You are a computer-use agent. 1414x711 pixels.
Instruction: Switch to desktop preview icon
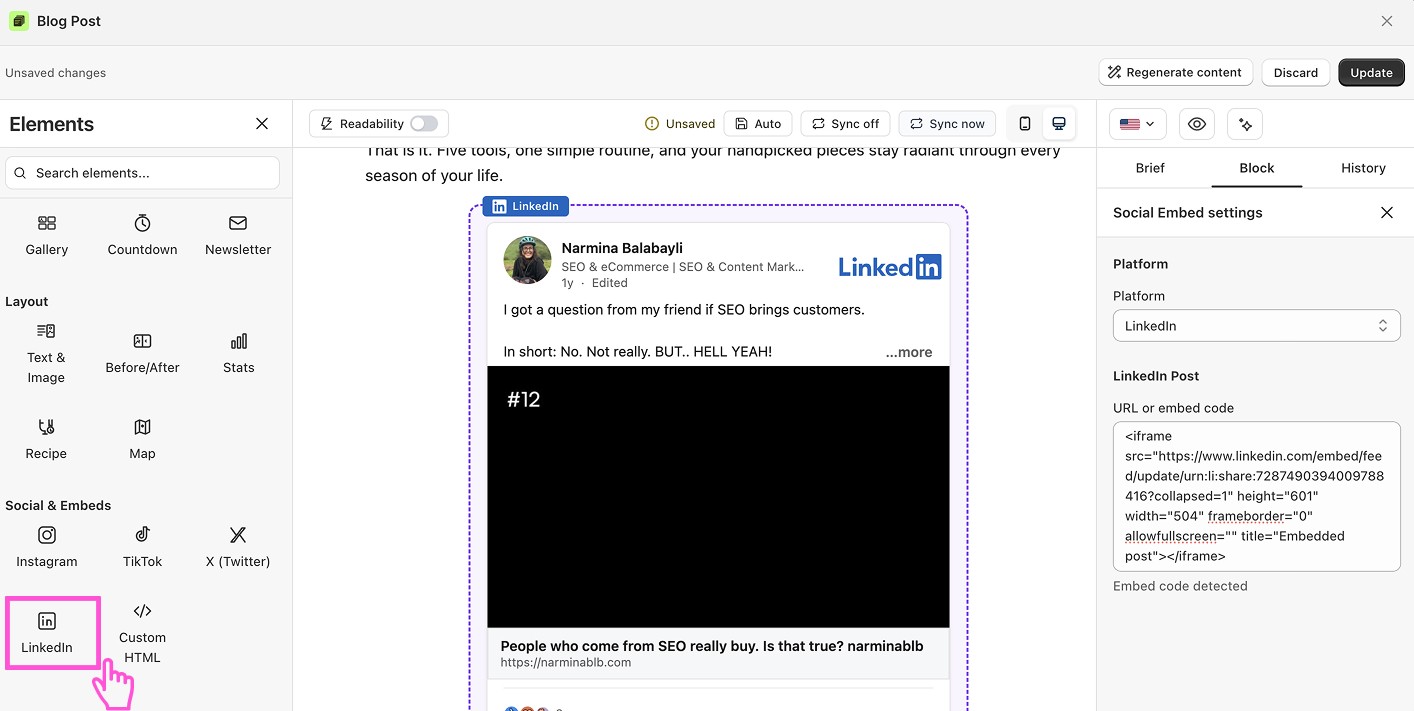coord(1059,124)
